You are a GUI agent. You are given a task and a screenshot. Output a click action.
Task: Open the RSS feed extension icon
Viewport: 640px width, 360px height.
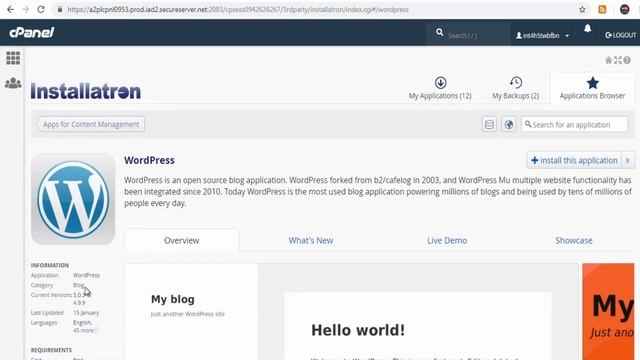pos(602,9)
